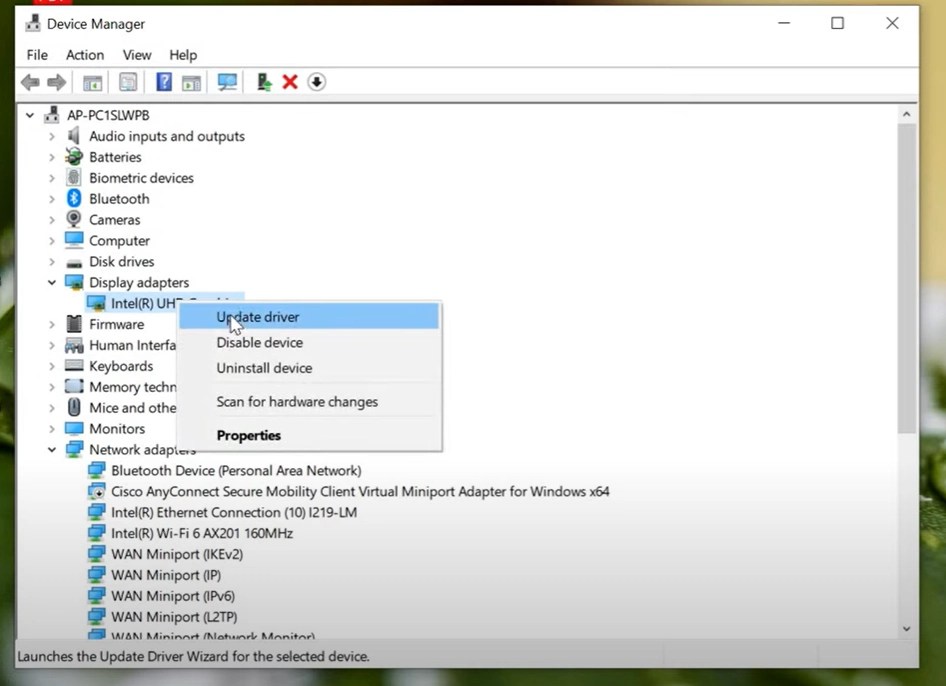Collapse the AP-PC1SLWPB root node

point(30,115)
